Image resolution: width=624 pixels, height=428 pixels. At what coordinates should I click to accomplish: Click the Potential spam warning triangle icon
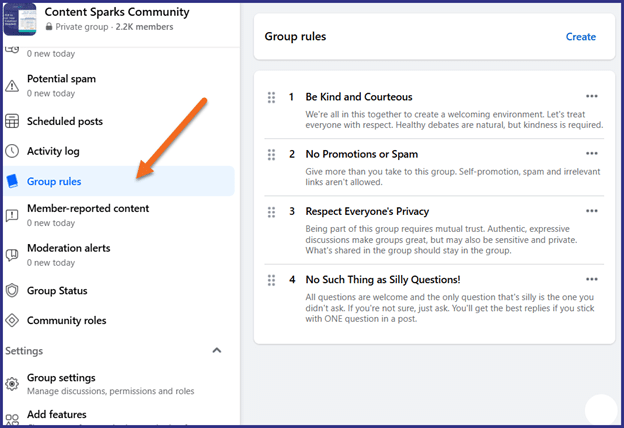point(12,86)
